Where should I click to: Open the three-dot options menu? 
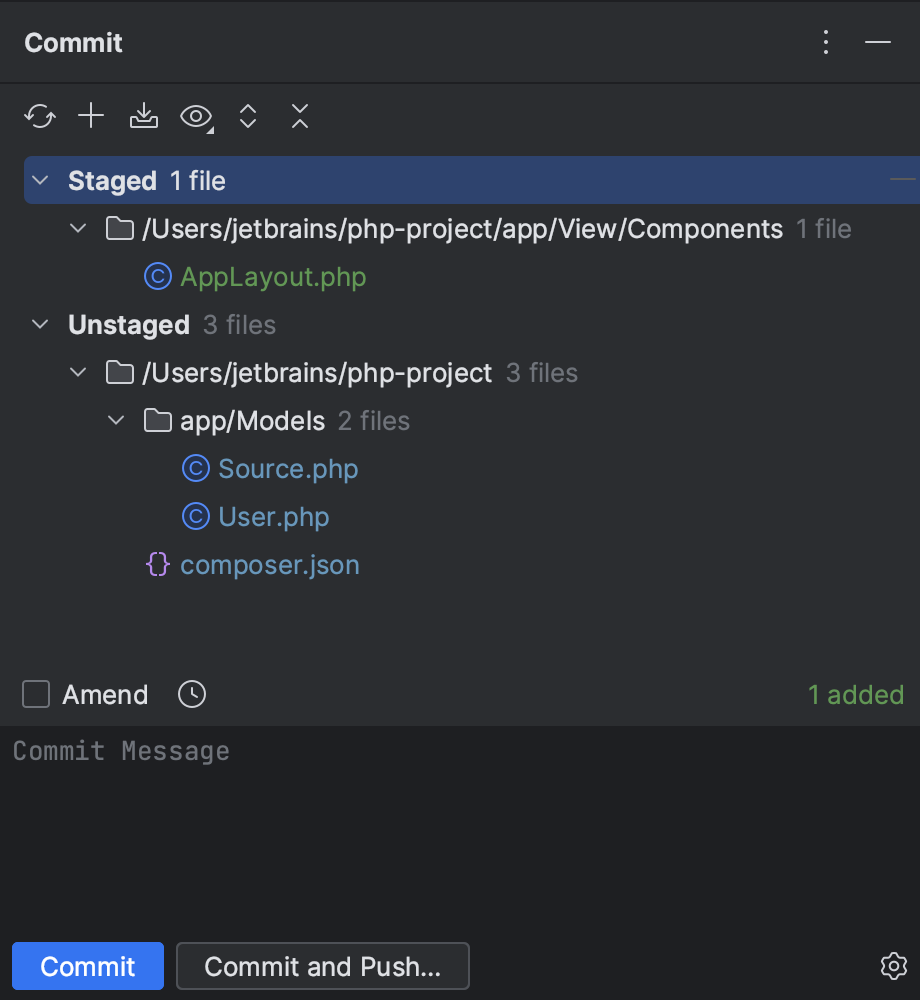coord(826,42)
